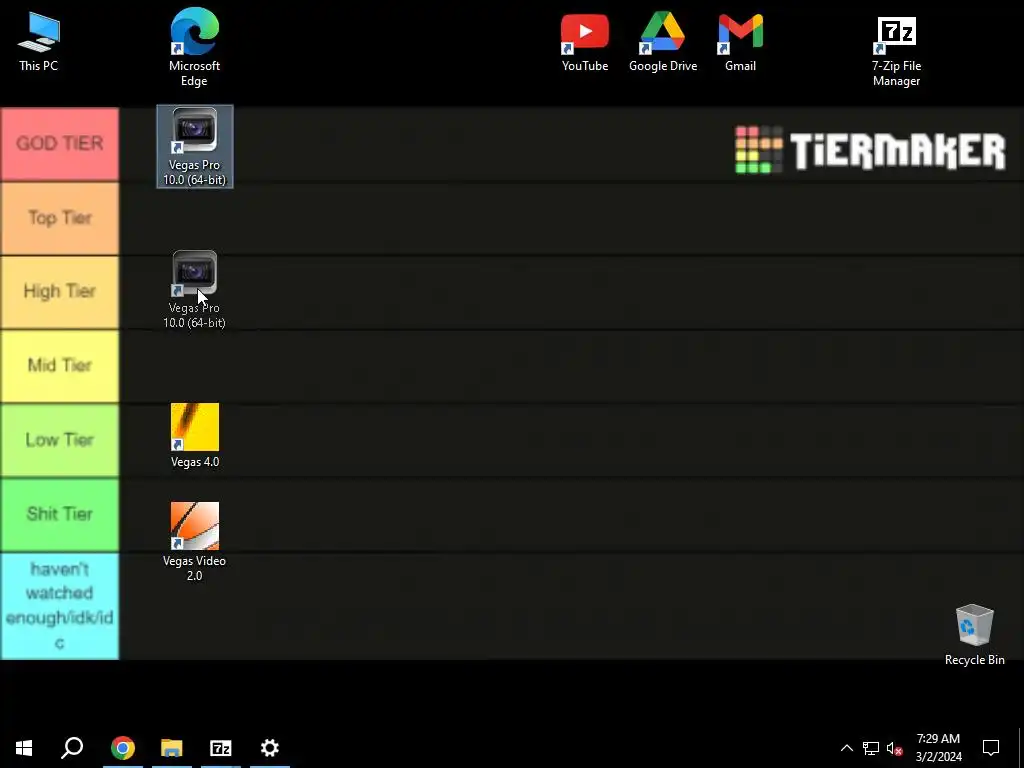This screenshot has height=768, width=1024.
Task: Click the Top Tier orange label
Action: point(59,218)
